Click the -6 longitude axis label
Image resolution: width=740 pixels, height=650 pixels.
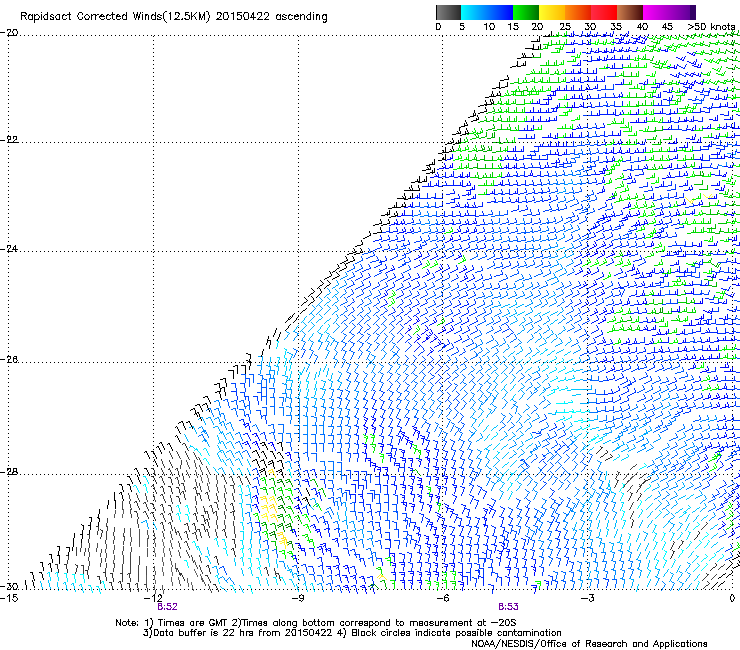click(x=442, y=598)
